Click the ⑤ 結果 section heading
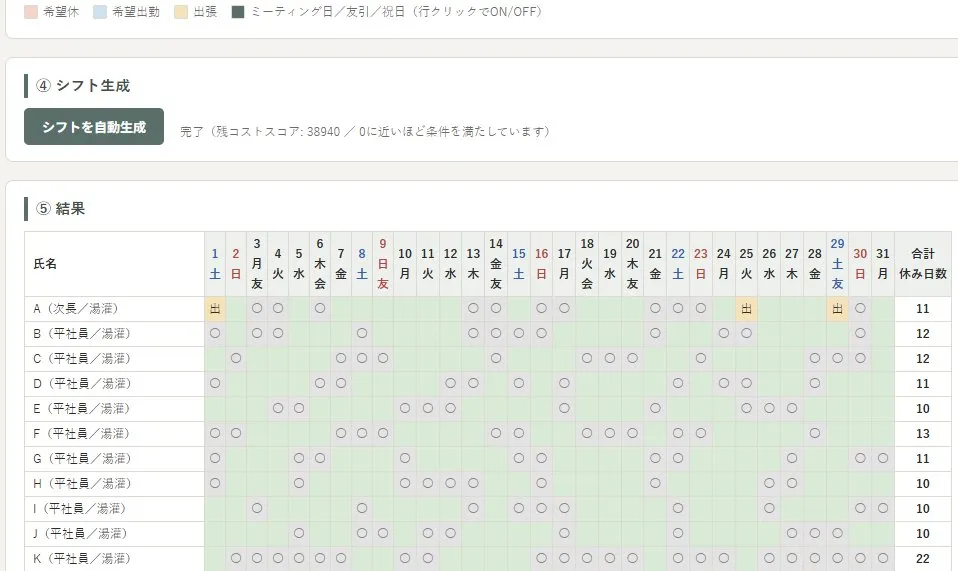This screenshot has height=571, width=958. 60,209
